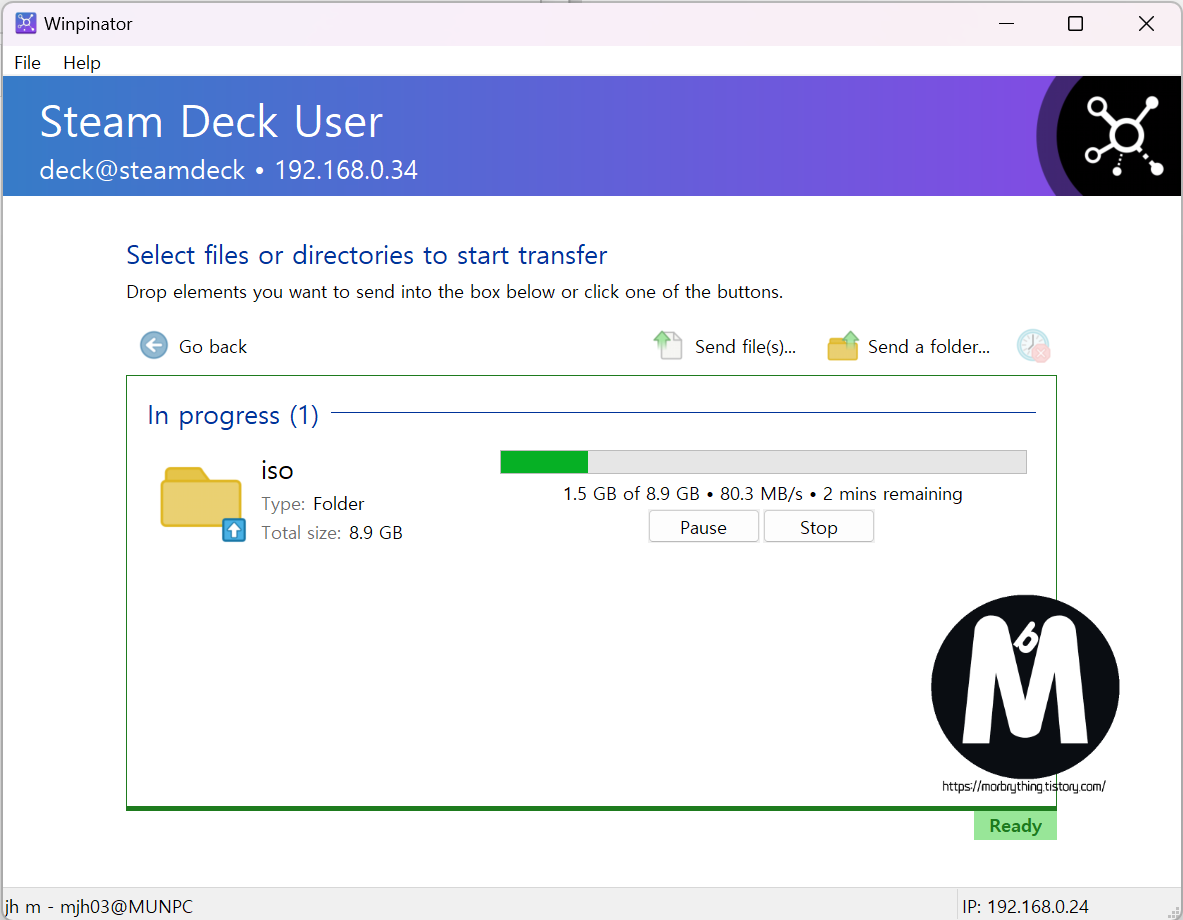Click the Go back label

(213, 346)
